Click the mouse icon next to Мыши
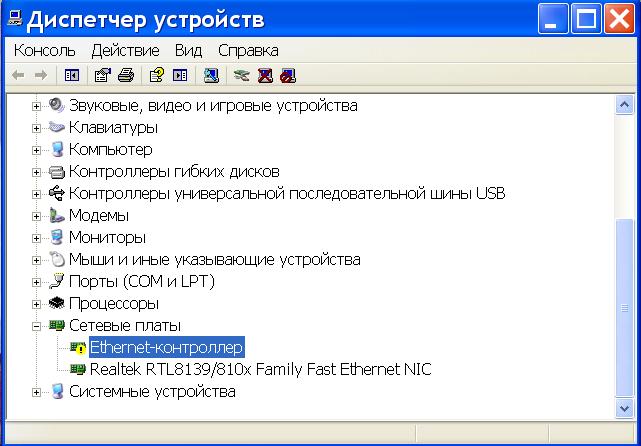 [x=57, y=260]
